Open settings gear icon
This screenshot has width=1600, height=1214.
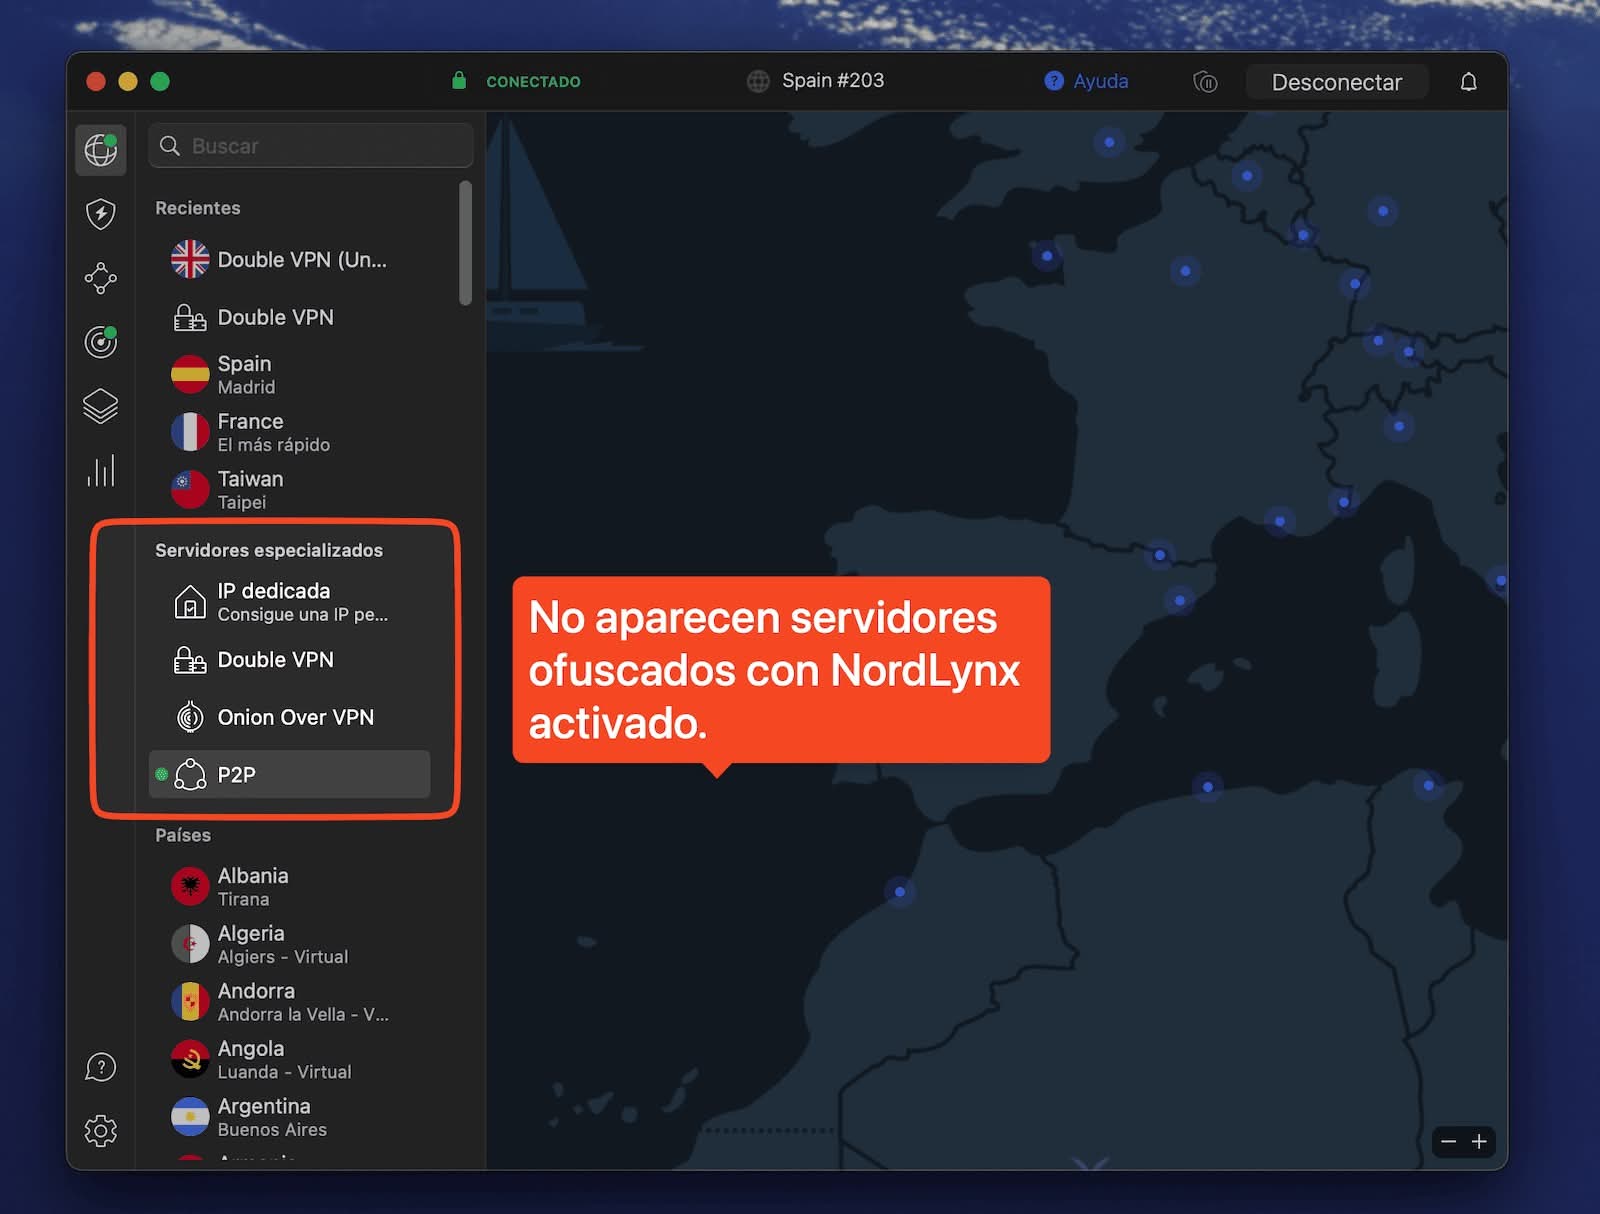point(101,1131)
